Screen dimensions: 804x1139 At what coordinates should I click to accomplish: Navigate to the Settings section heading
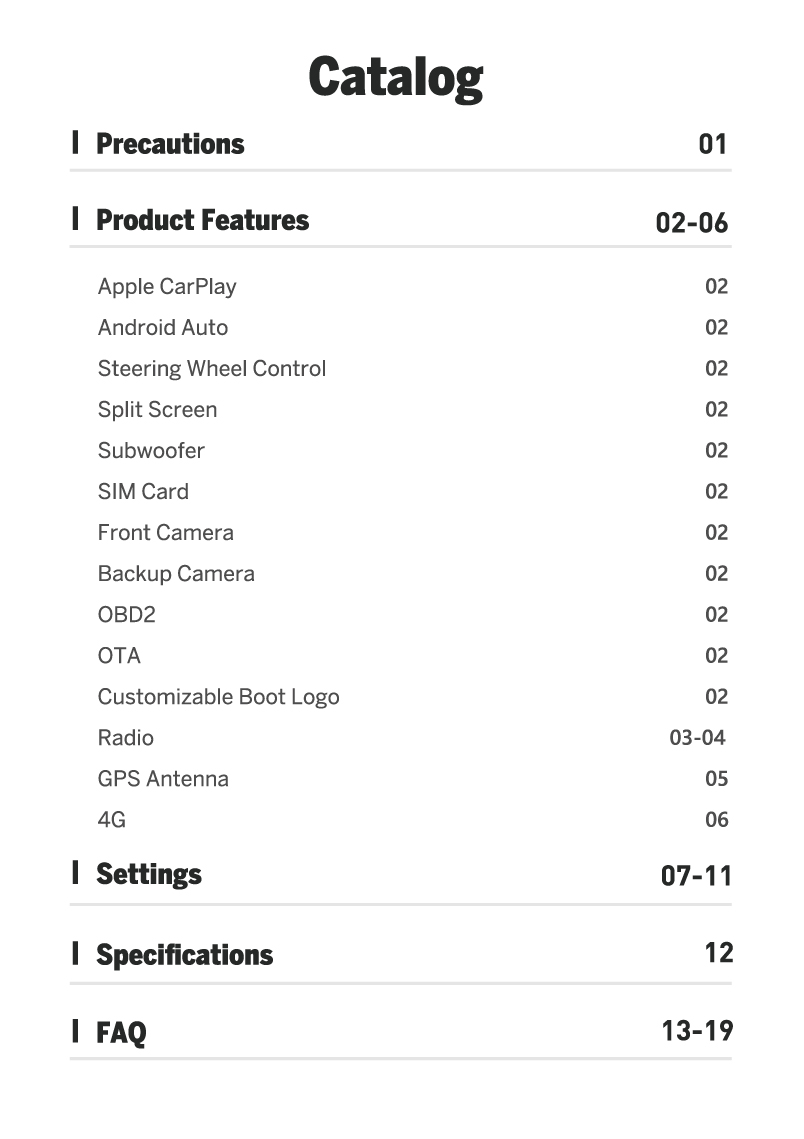[149, 875]
